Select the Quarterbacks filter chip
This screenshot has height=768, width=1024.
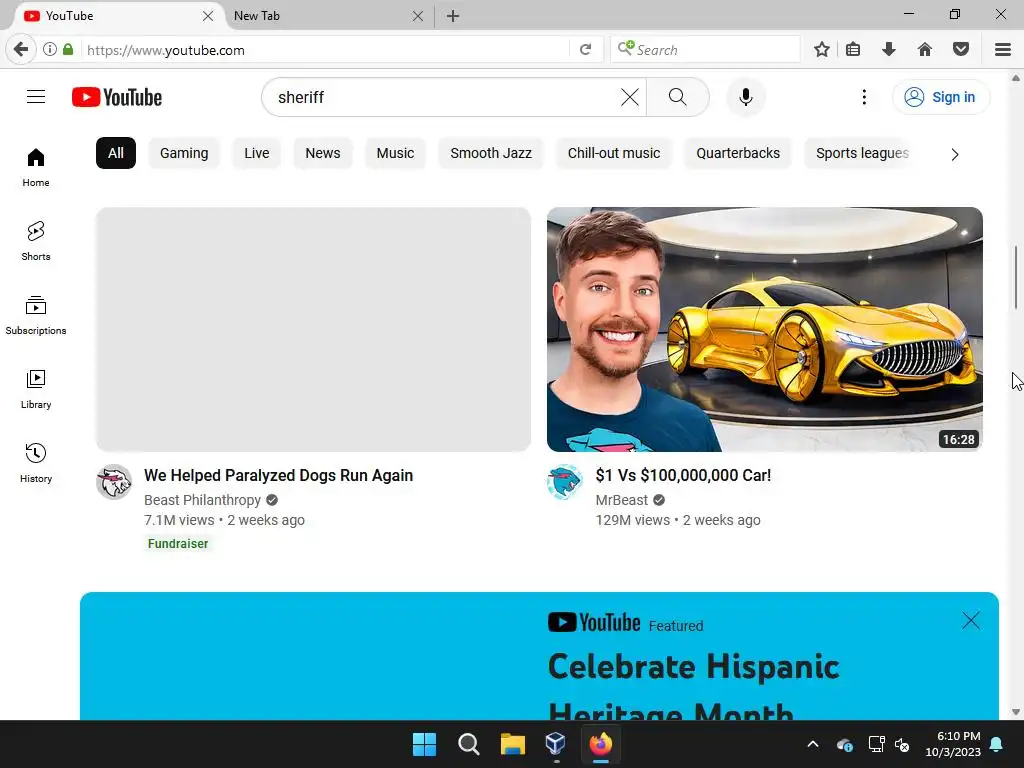(738, 153)
